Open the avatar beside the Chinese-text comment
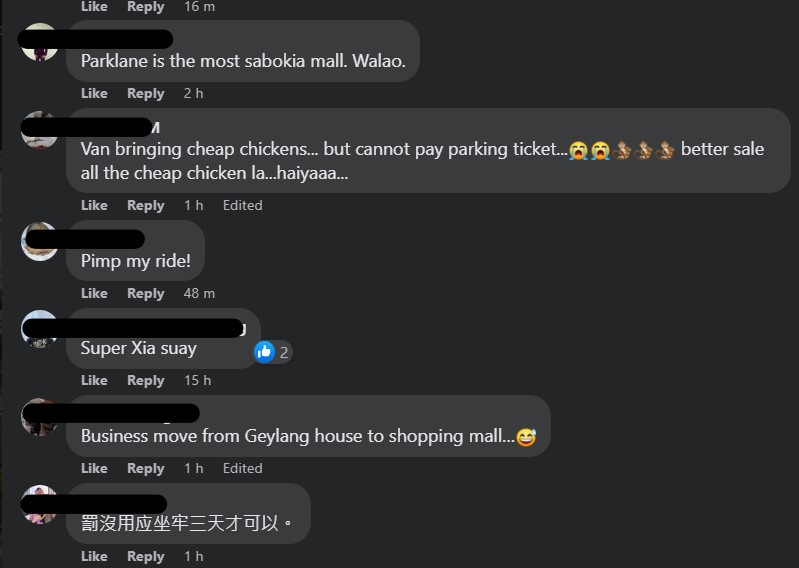The width and height of the screenshot is (799, 568). (x=39, y=504)
